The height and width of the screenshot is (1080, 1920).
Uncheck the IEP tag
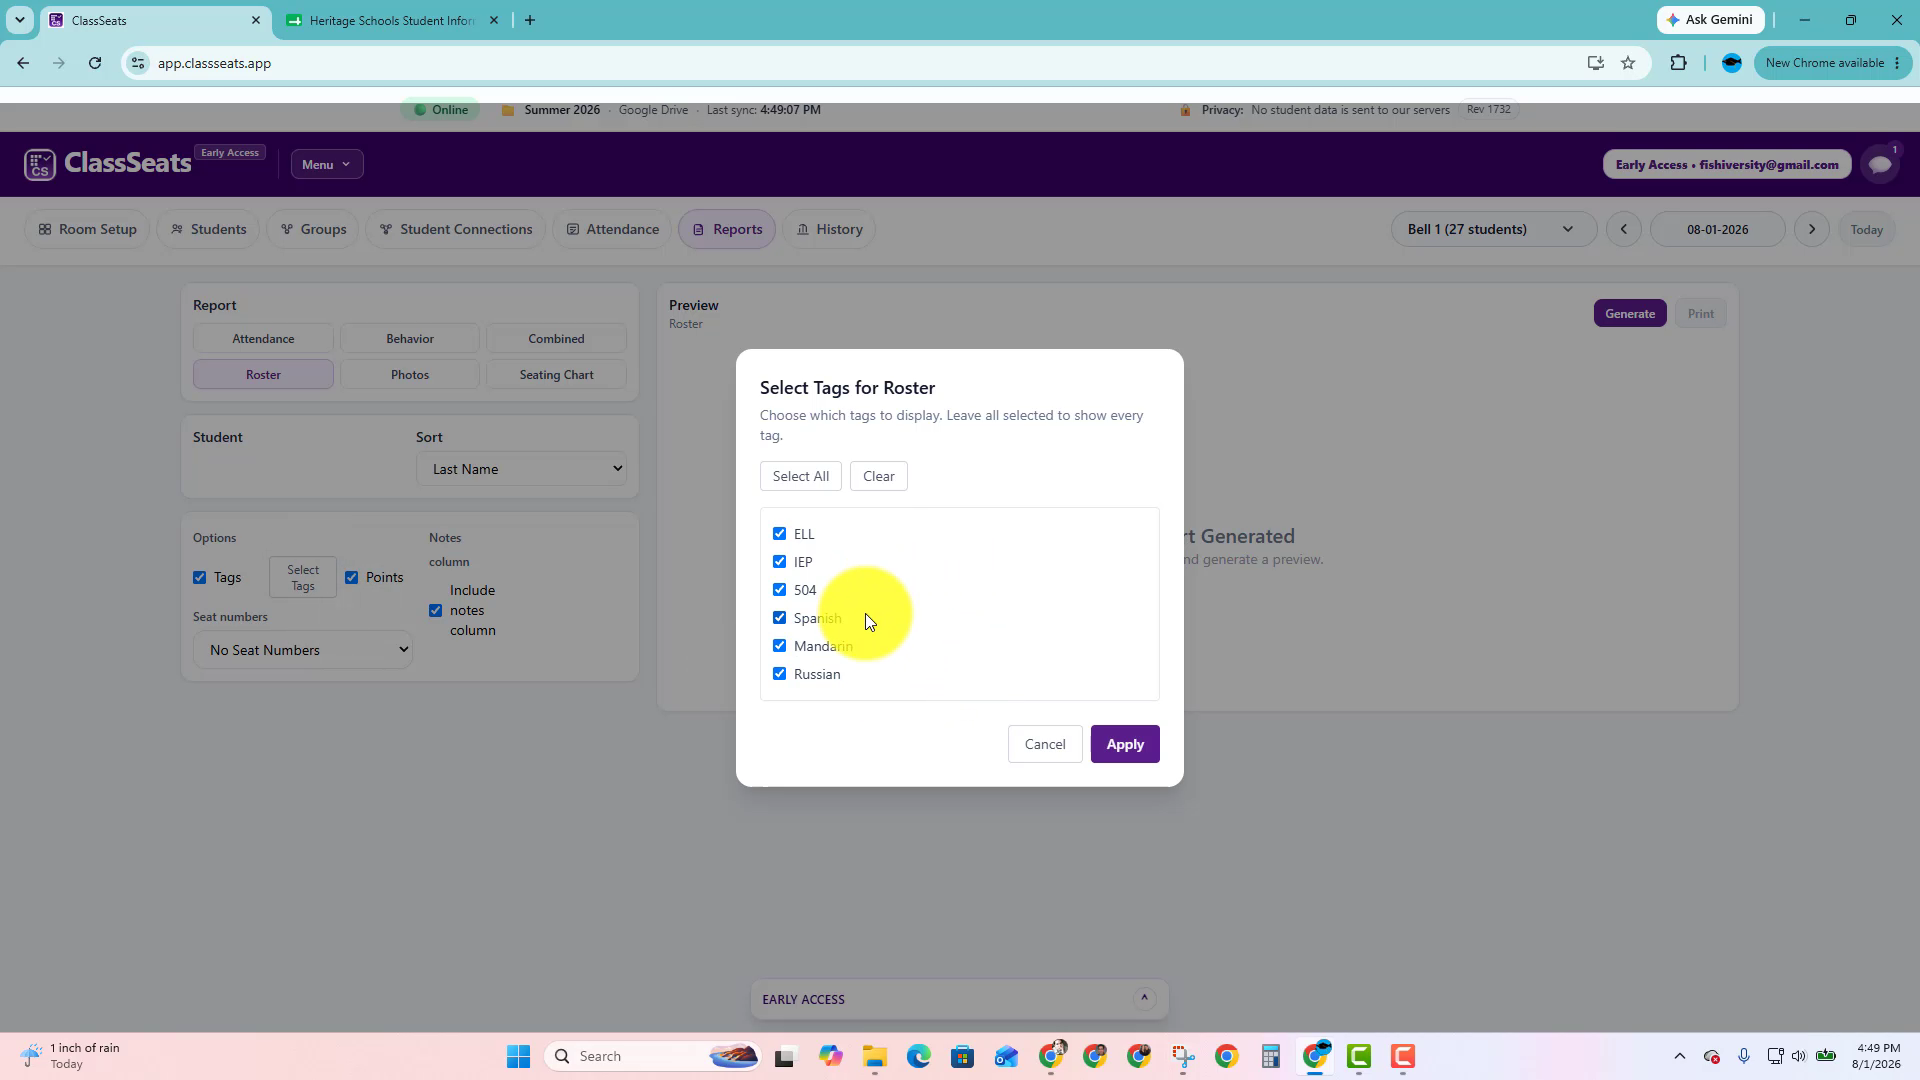[780, 562]
